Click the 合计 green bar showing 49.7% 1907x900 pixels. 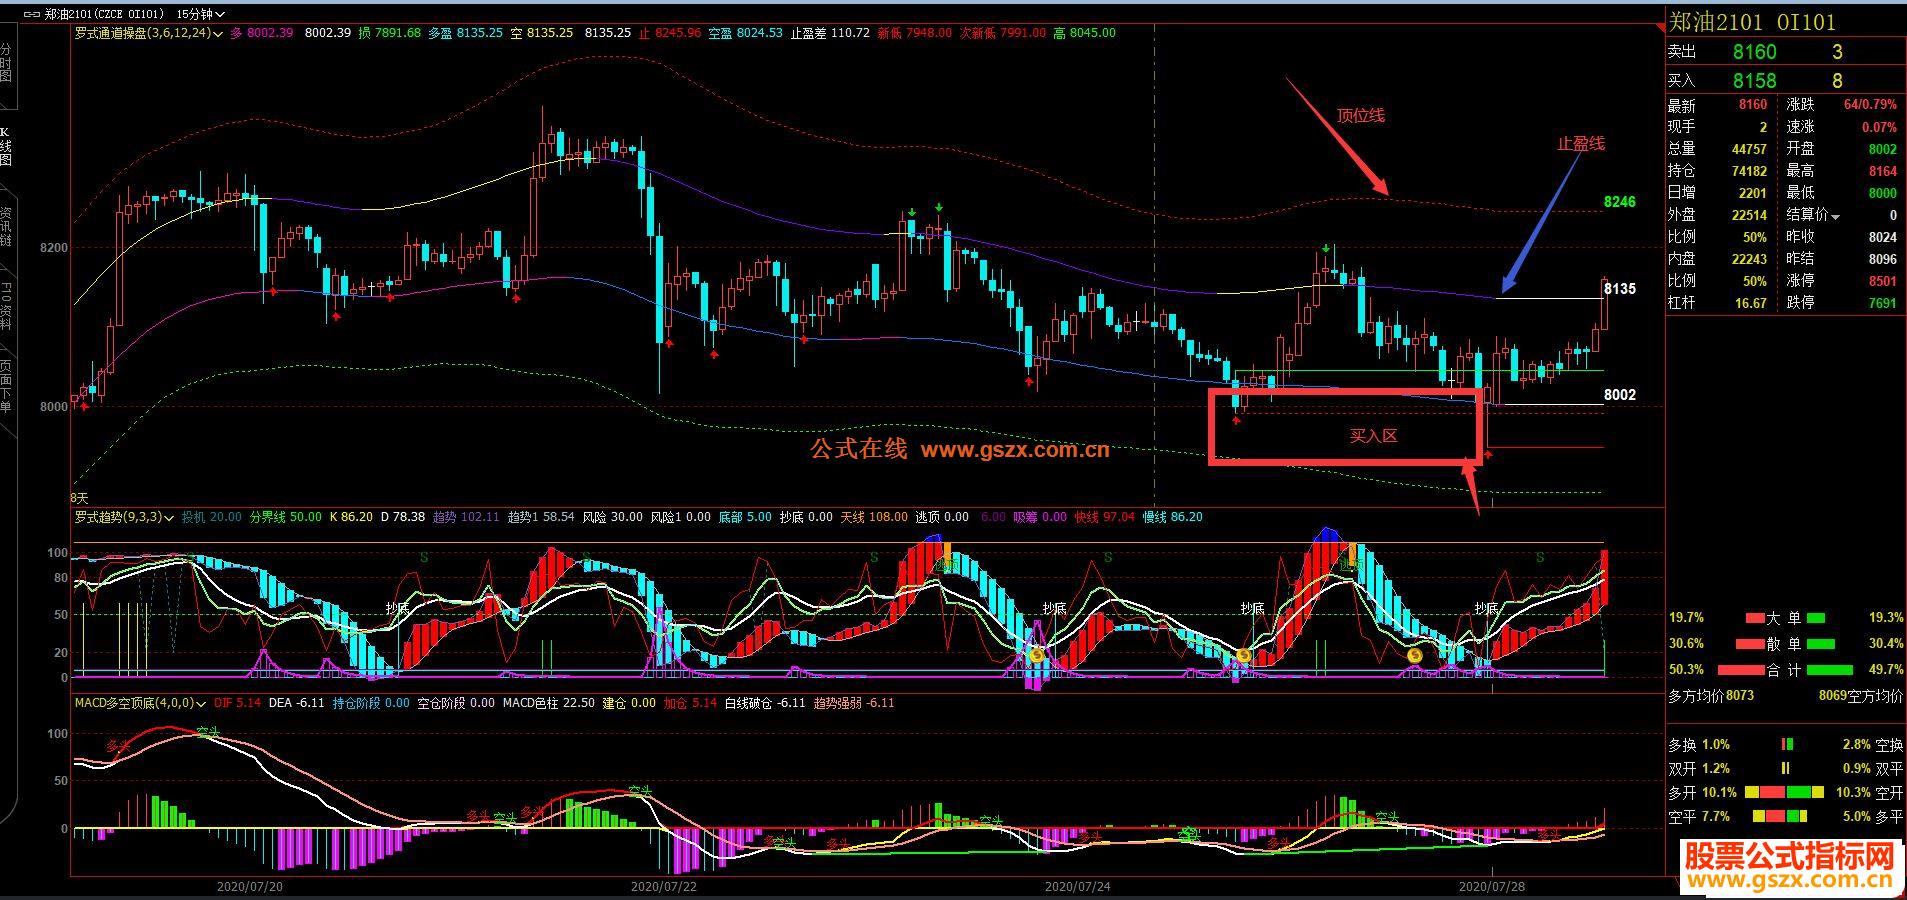1829,670
